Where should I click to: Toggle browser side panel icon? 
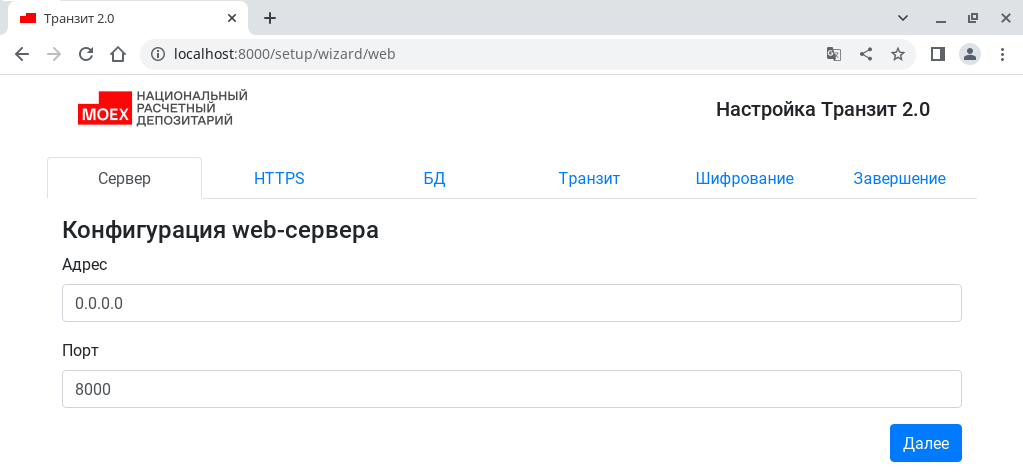pyautogui.click(x=938, y=54)
